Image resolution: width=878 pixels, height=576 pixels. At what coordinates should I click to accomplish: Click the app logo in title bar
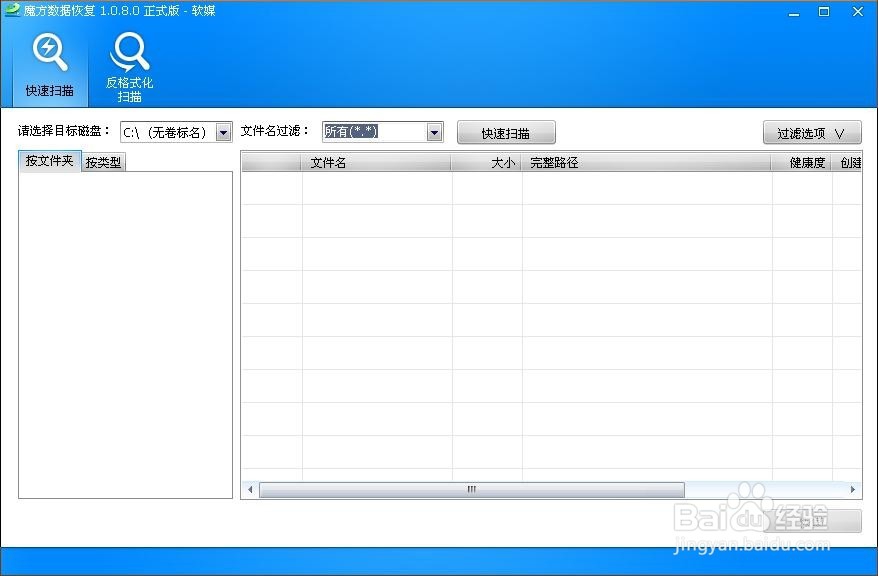pyautogui.click(x=12, y=10)
